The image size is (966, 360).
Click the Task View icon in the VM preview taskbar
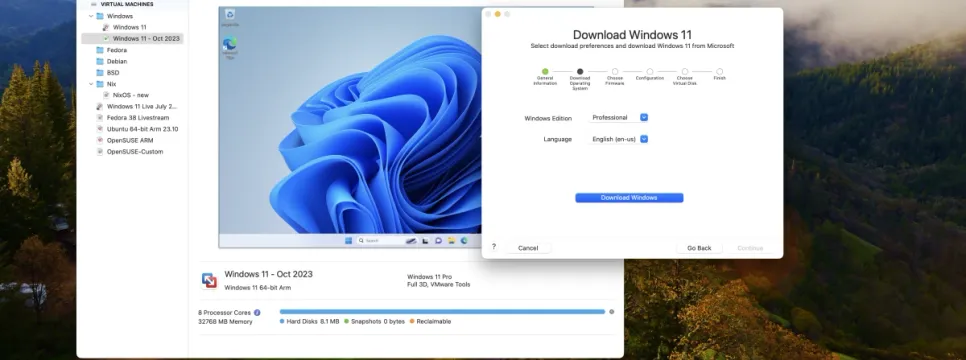coord(425,240)
